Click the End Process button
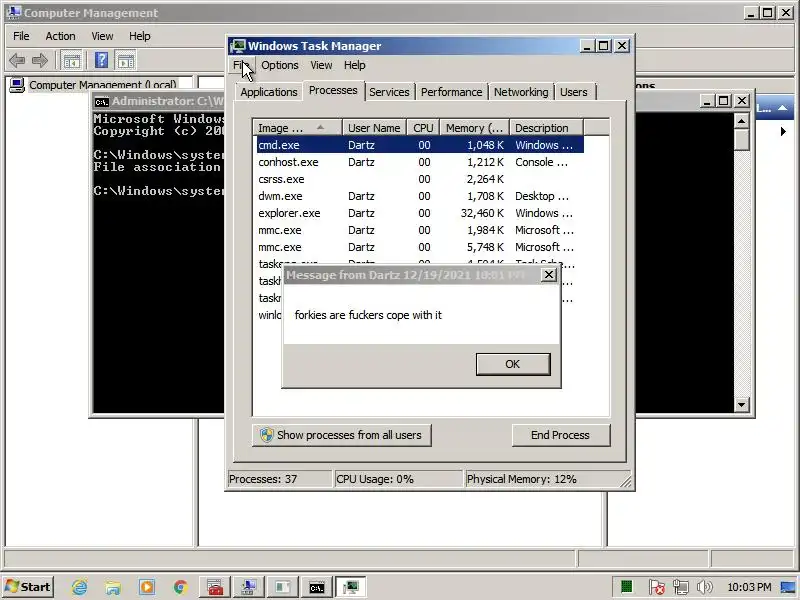 click(561, 435)
